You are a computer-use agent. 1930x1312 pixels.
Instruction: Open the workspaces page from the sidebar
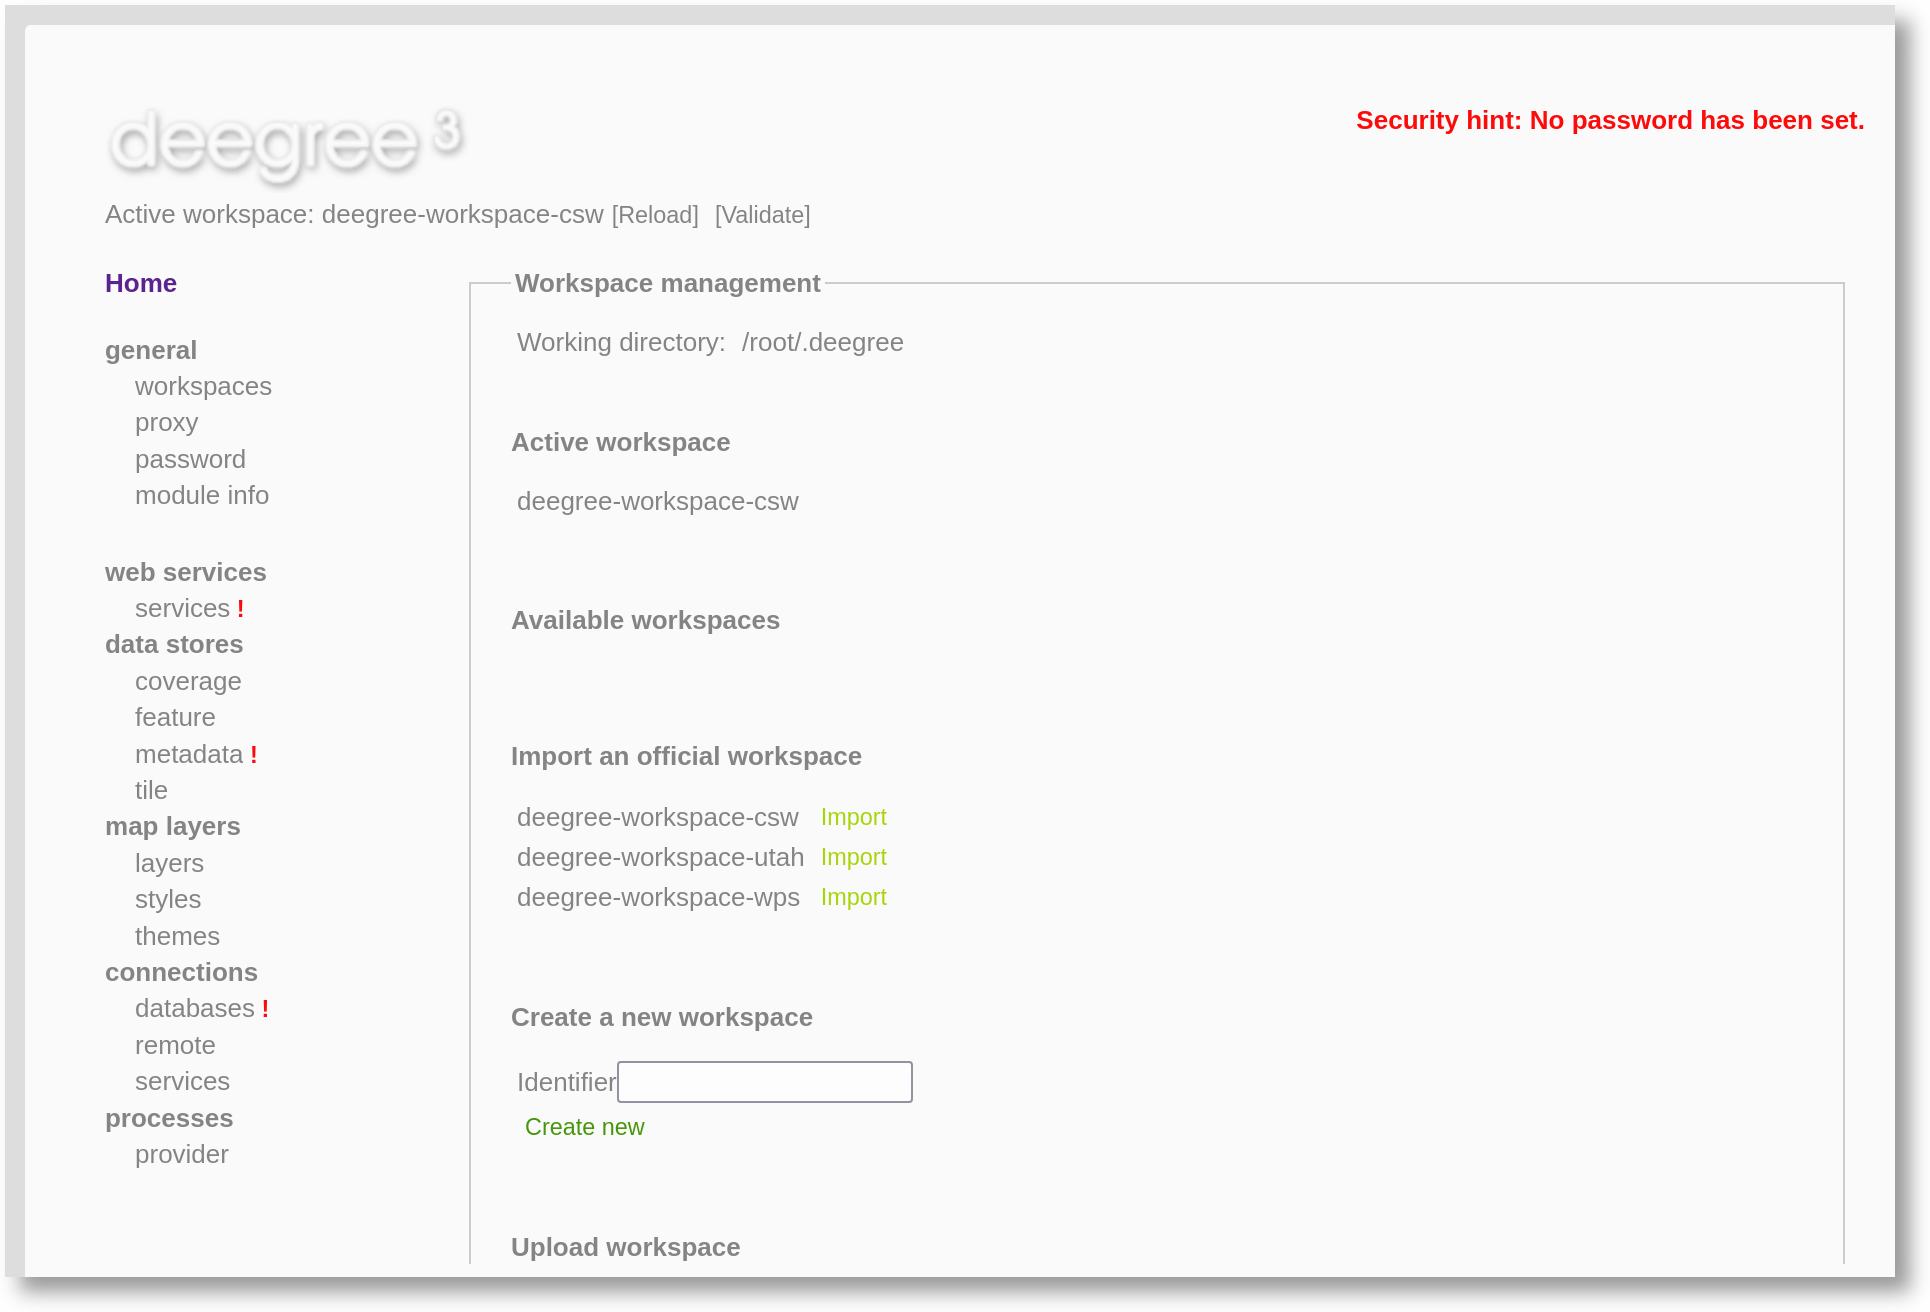point(203,386)
